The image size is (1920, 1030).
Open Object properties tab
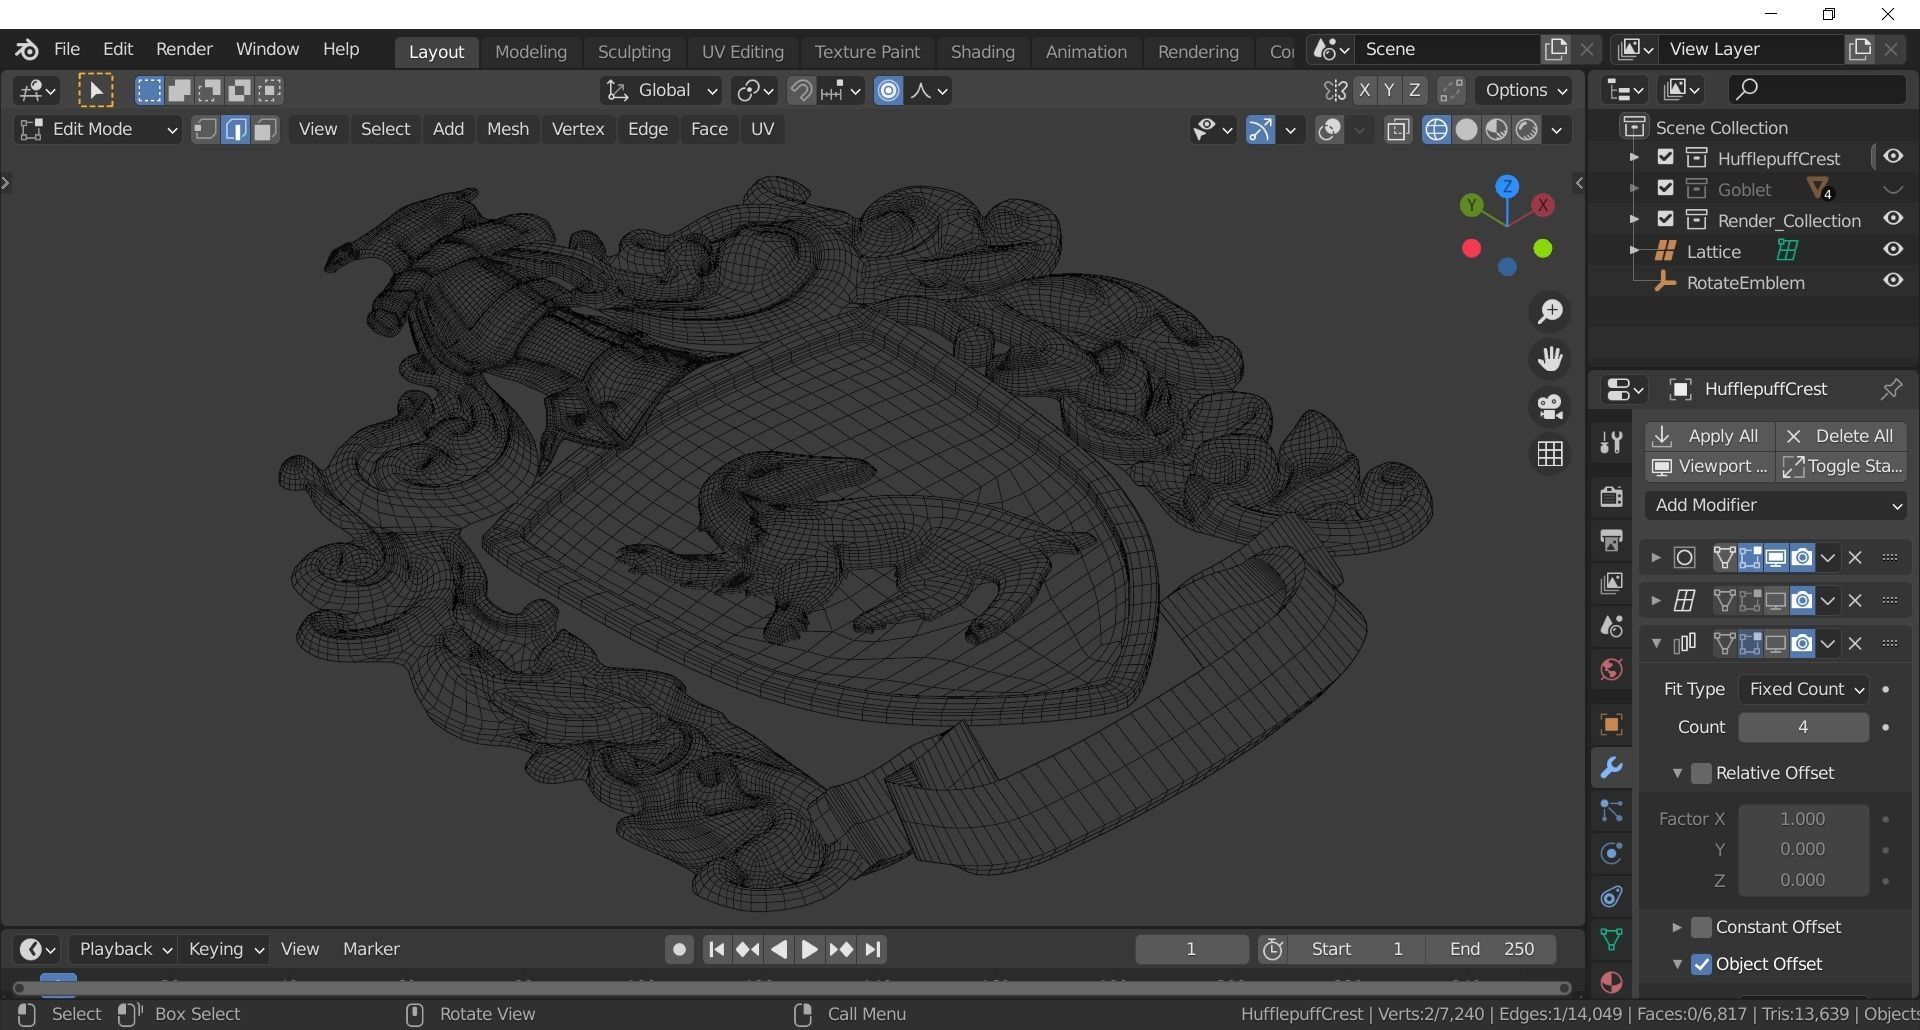pos(1611,725)
